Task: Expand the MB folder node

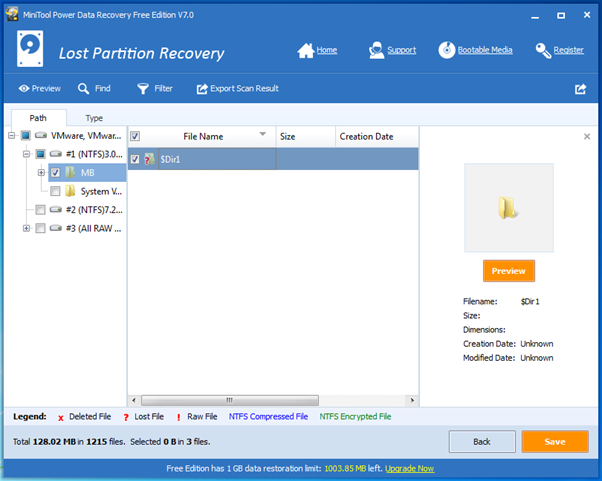Action: (41, 172)
